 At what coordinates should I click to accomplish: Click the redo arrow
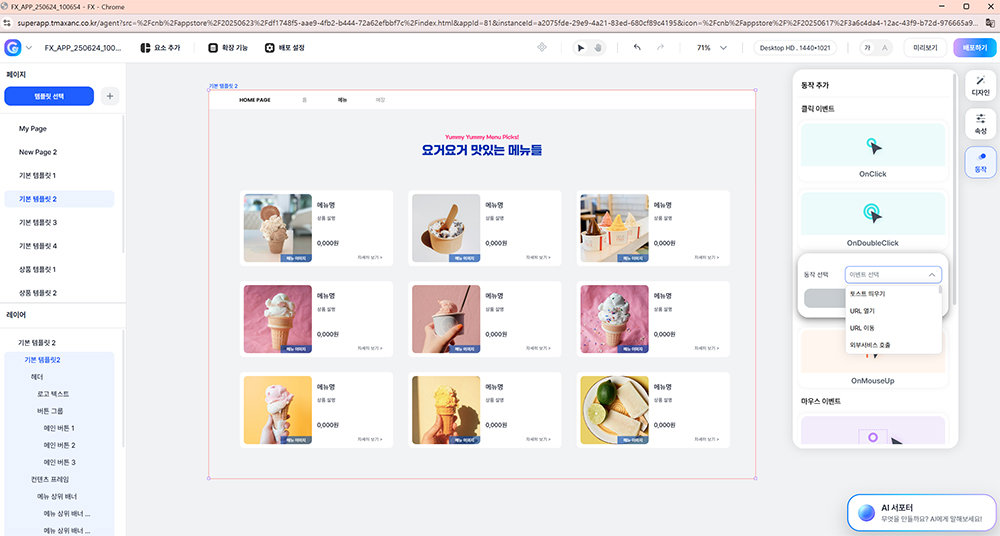coord(660,47)
